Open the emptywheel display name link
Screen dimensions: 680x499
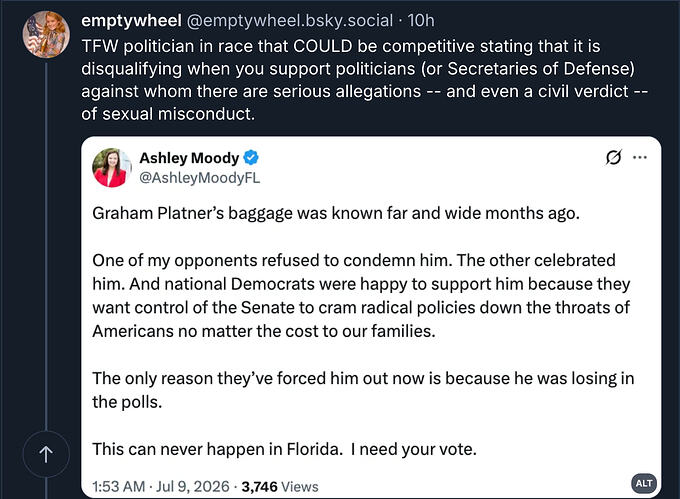coord(131,20)
